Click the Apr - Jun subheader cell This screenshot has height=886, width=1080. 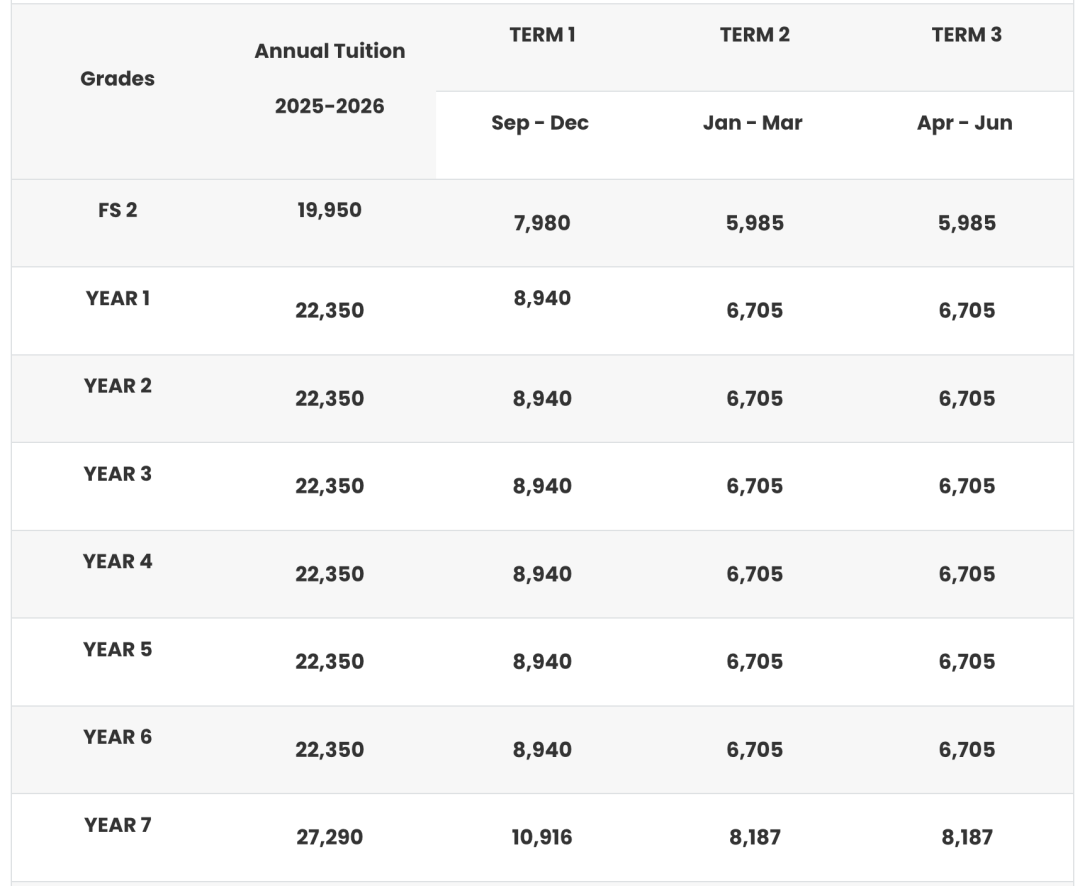tap(965, 123)
